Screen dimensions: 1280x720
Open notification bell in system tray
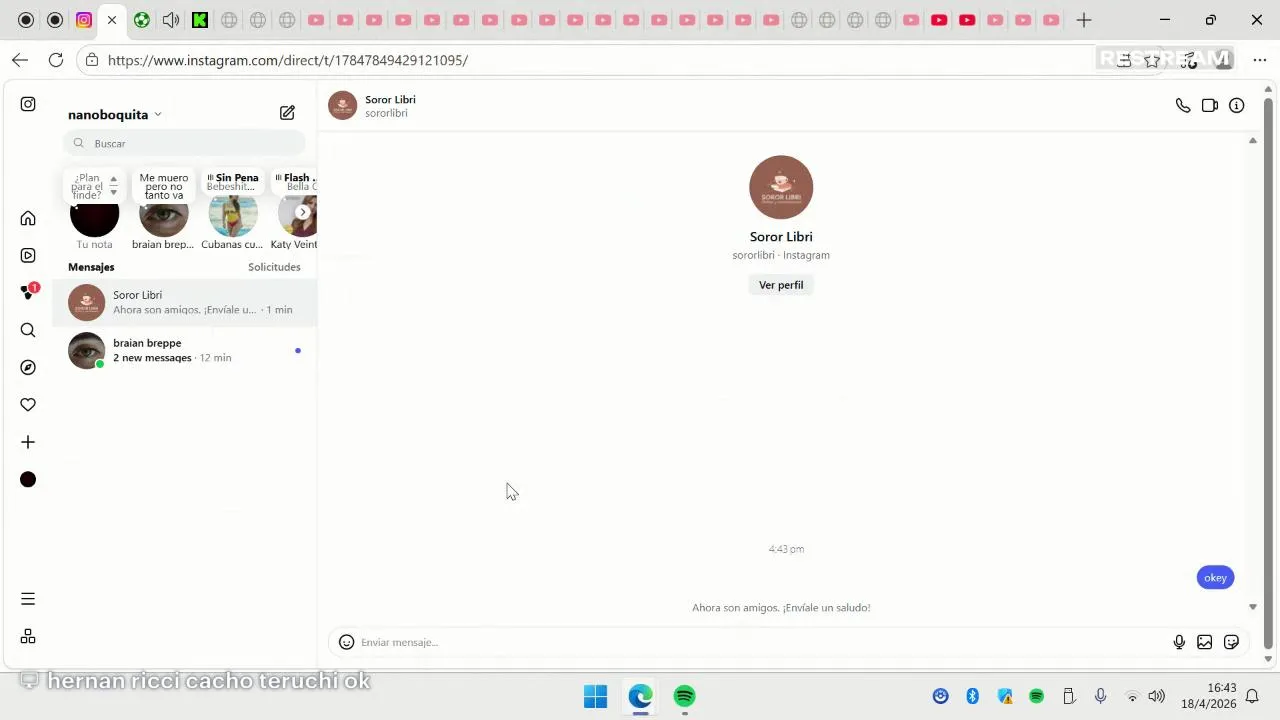click(1252, 696)
